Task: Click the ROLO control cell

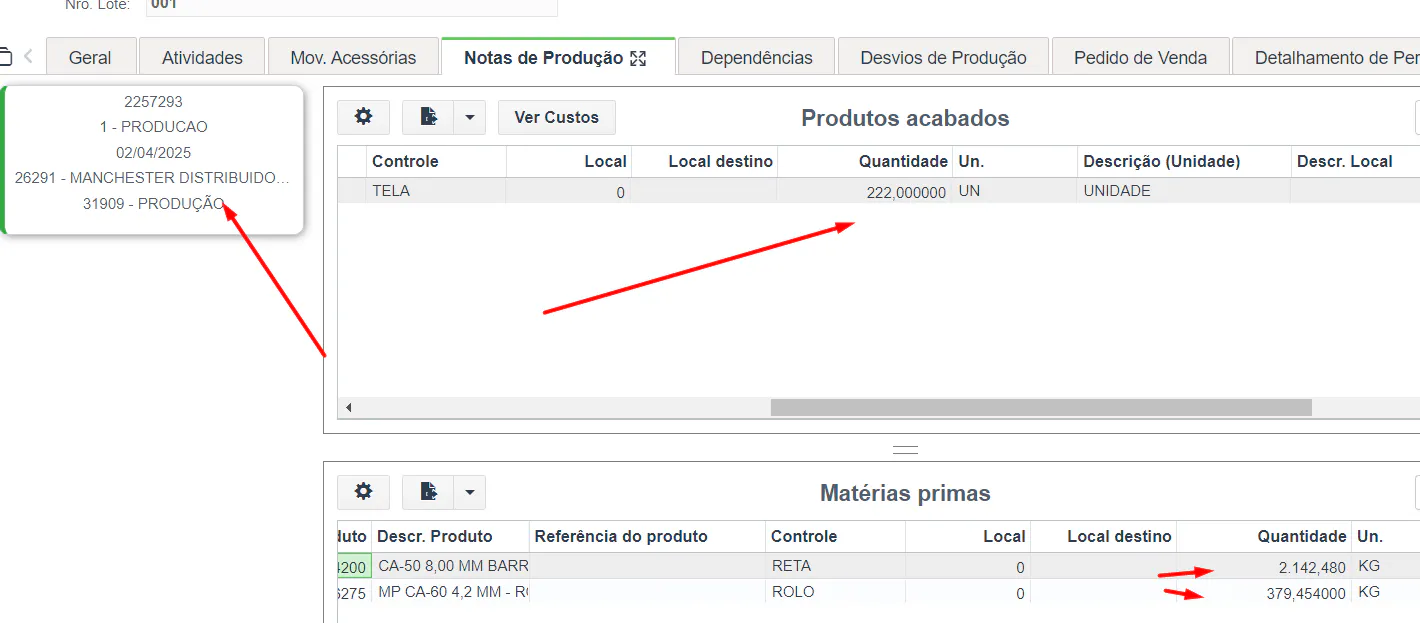Action: pyautogui.click(x=836, y=592)
